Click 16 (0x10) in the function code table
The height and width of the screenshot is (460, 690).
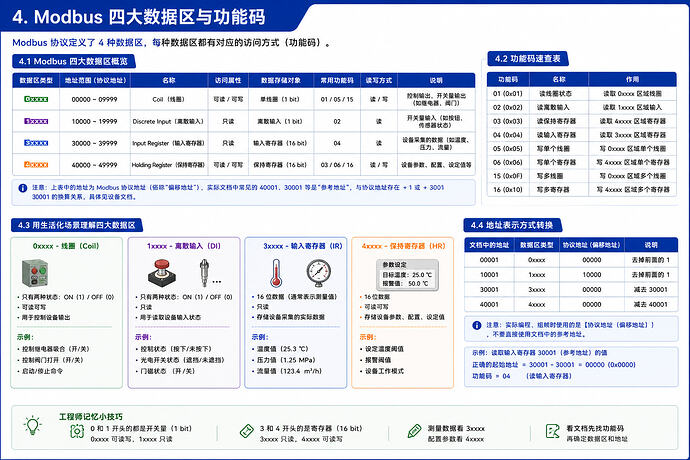[507, 189]
